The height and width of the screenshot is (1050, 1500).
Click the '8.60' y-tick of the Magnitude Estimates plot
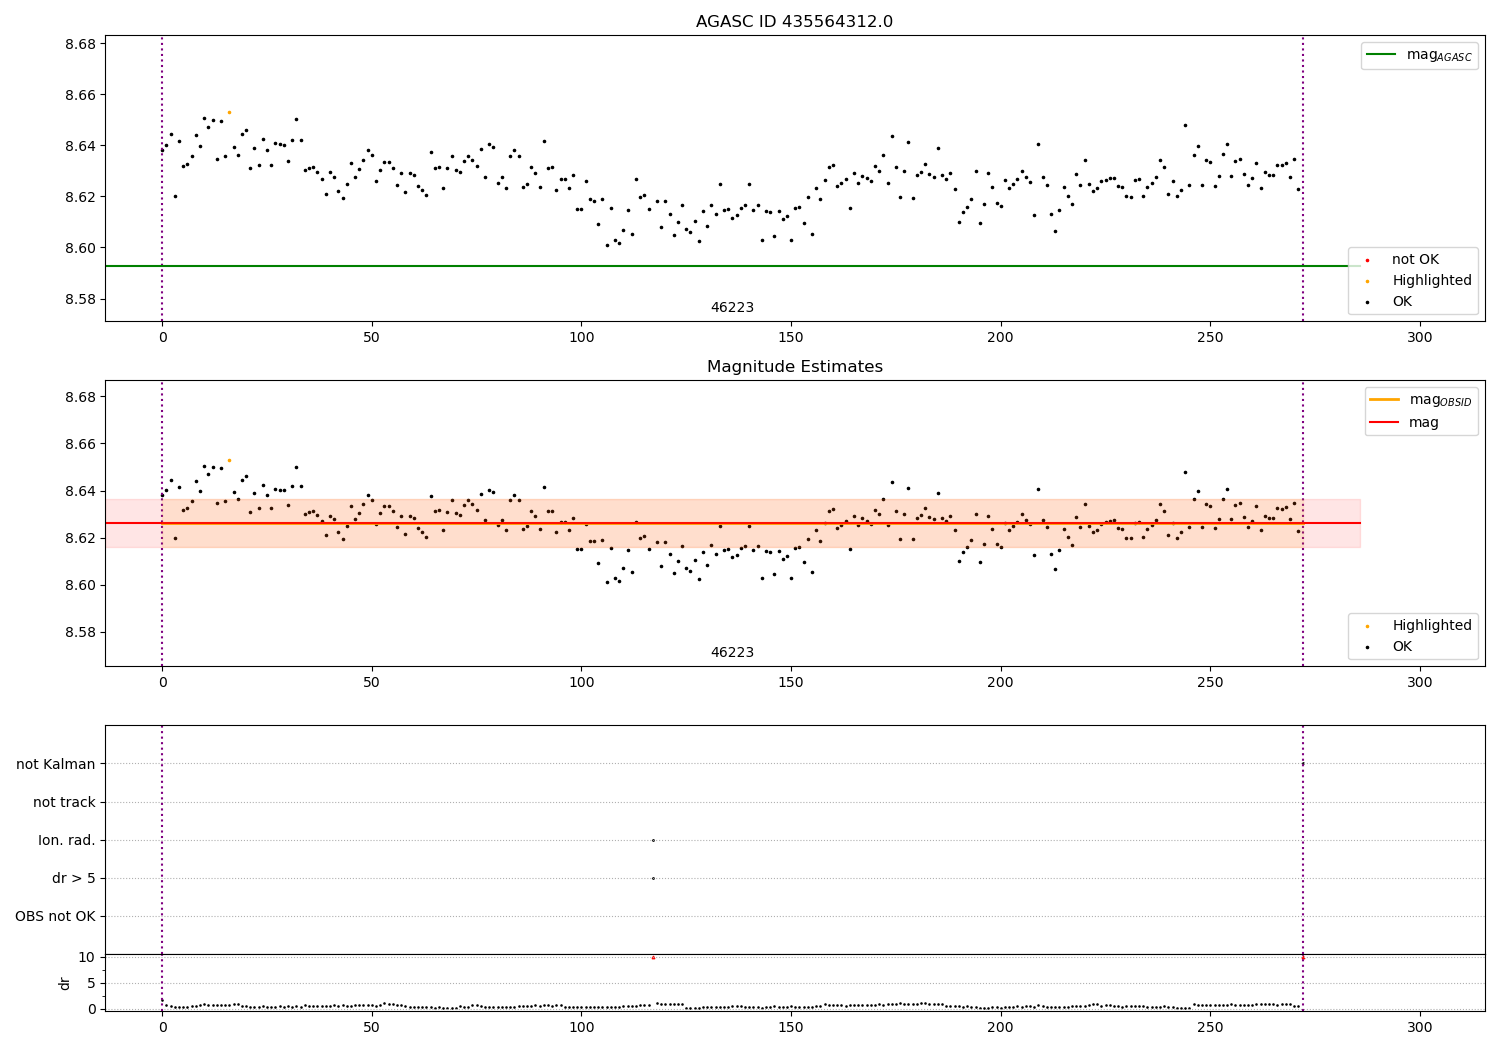click(81, 586)
